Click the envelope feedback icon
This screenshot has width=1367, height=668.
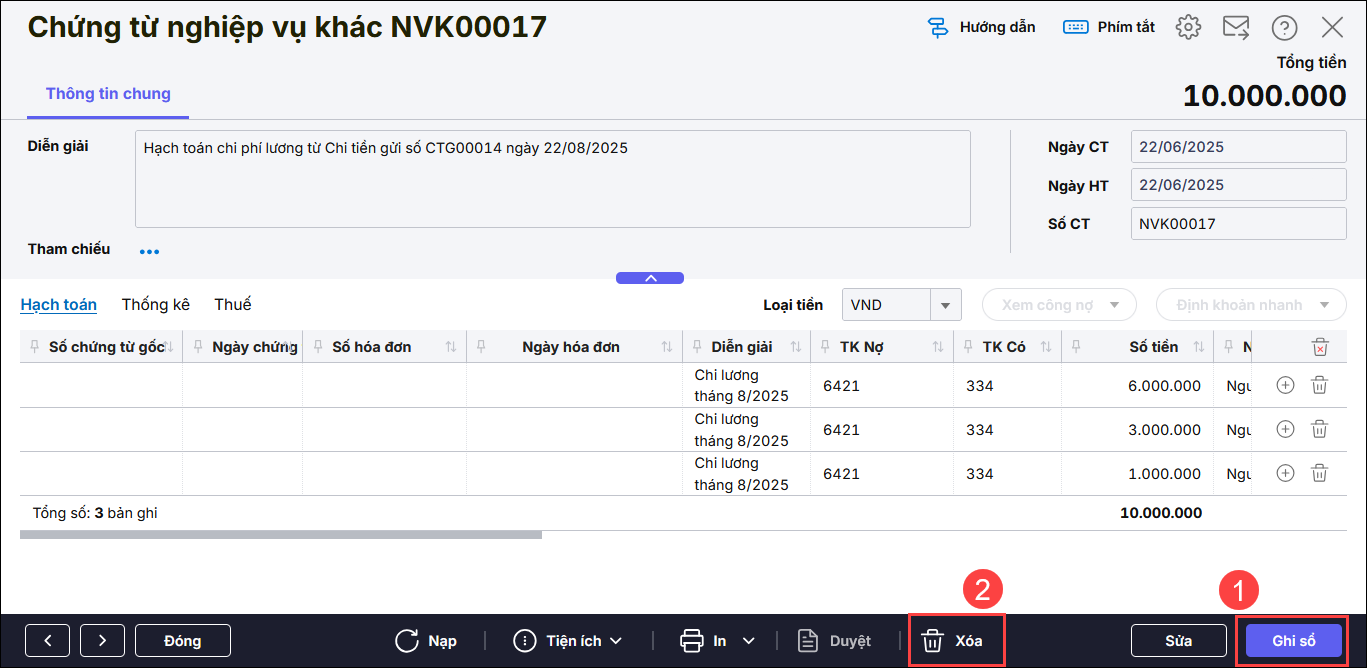(1236, 27)
